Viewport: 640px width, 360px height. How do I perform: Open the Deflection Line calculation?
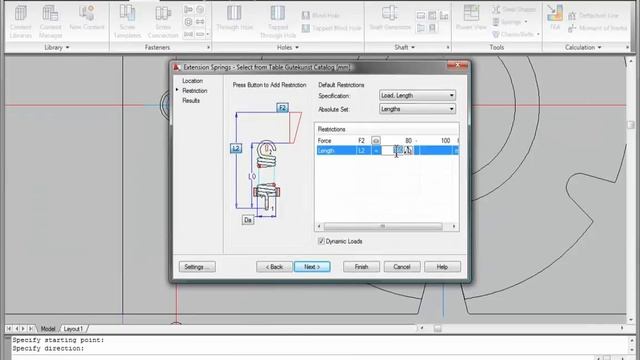(593, 16)
